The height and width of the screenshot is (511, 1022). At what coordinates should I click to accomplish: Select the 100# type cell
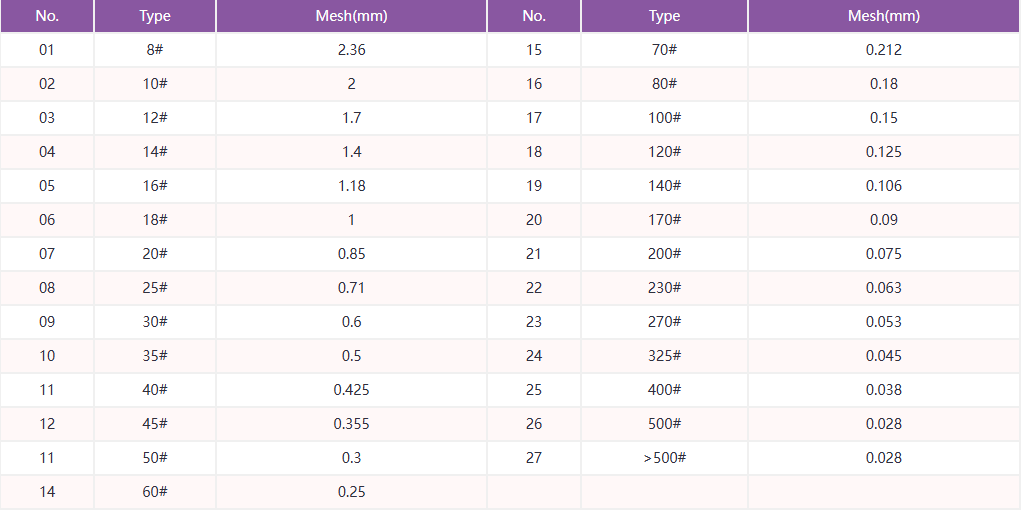point(664,118)
